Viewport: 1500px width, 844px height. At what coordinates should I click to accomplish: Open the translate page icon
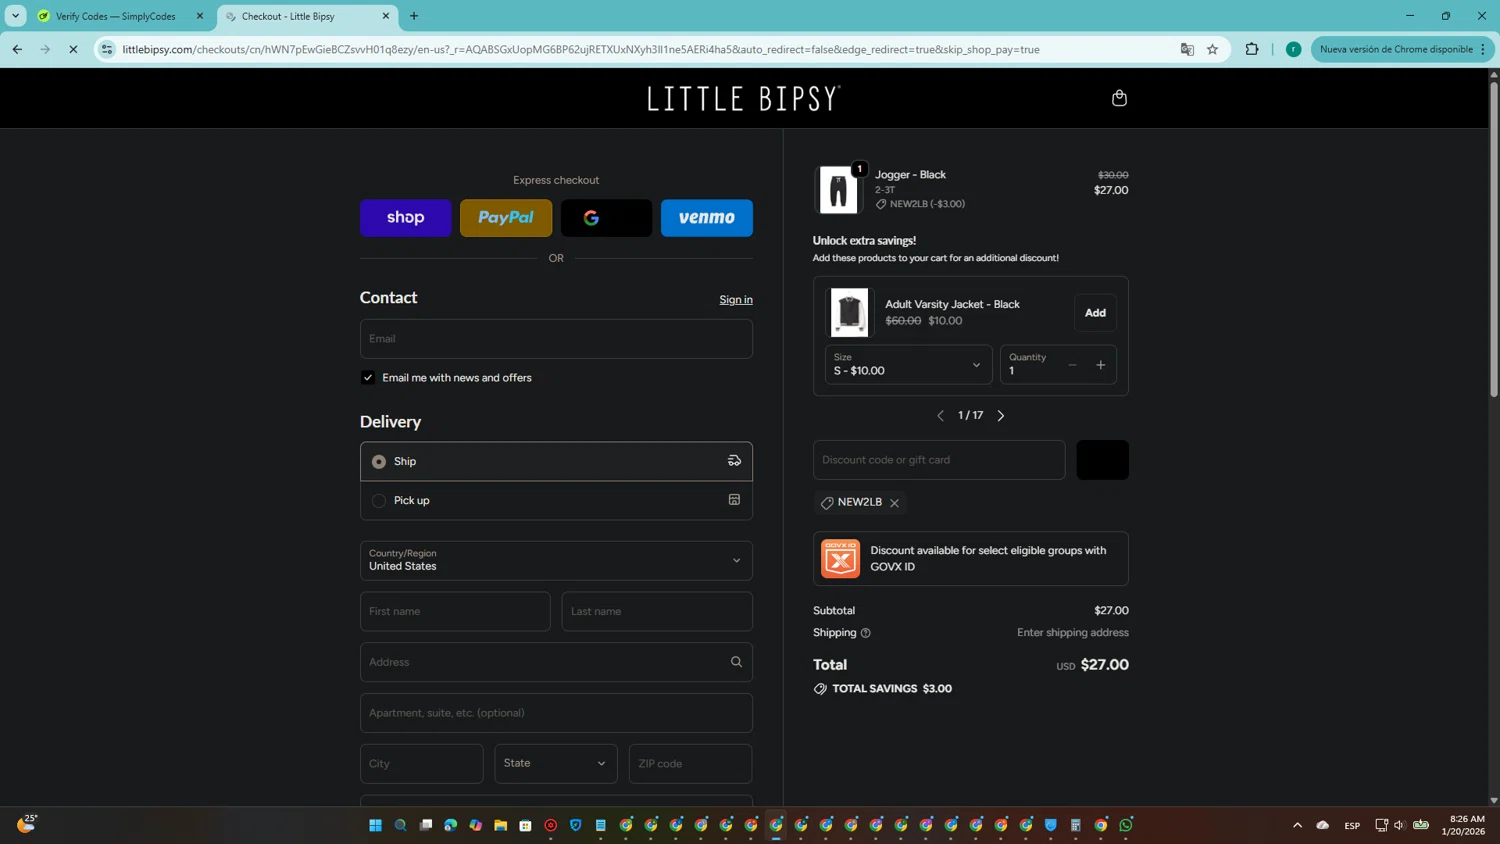pyautogui.click(x=1187, y=49)
